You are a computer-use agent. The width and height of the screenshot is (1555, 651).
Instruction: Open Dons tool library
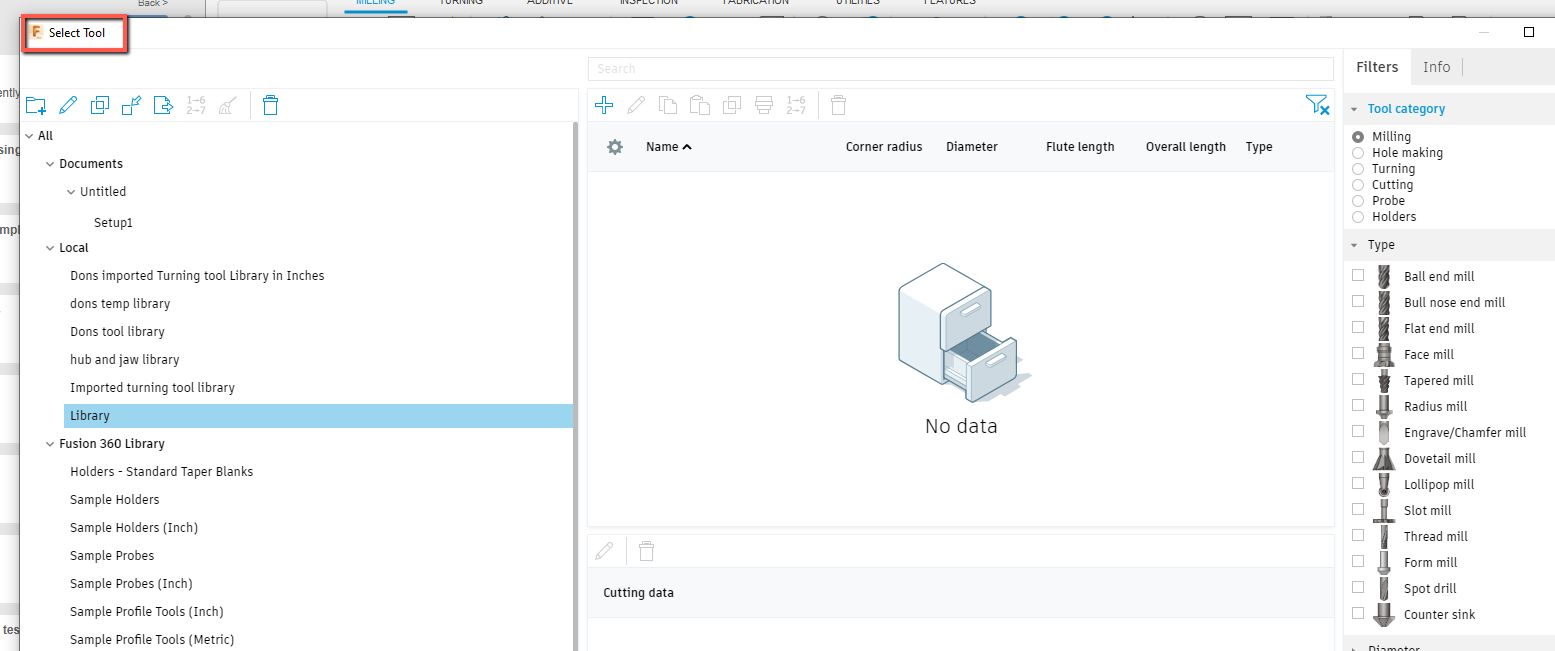117,332
